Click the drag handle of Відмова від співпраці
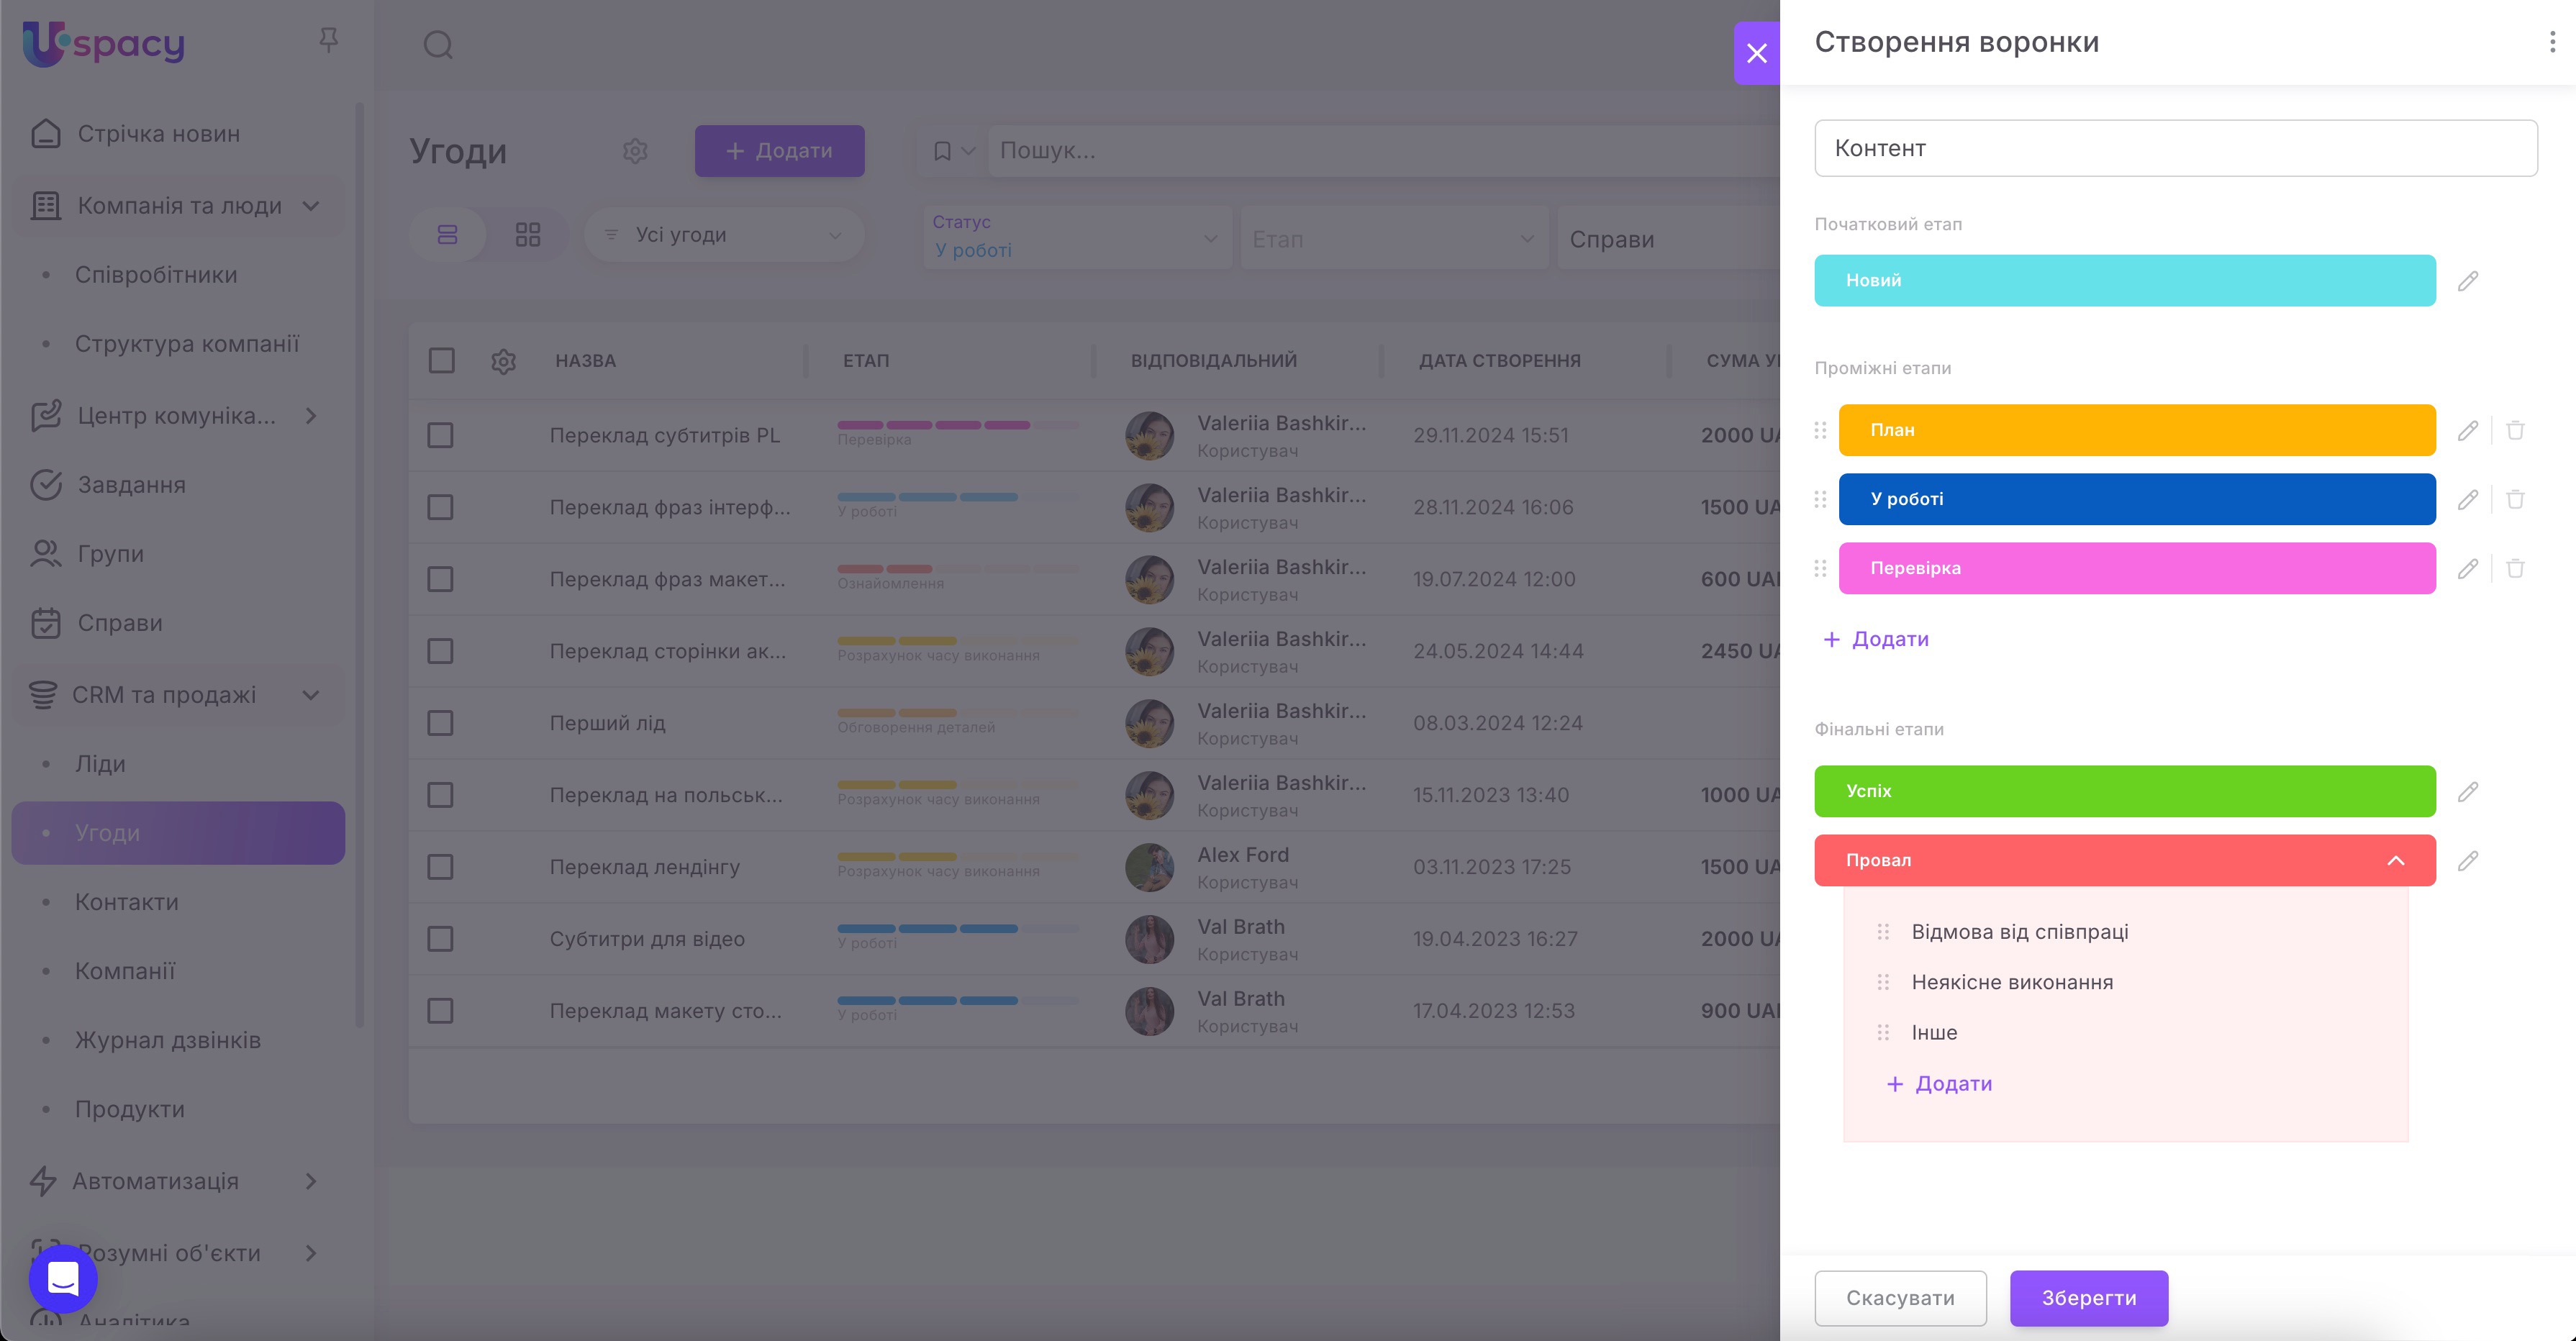The height and width of the screenshot is (1341, 2576). 1883,932
